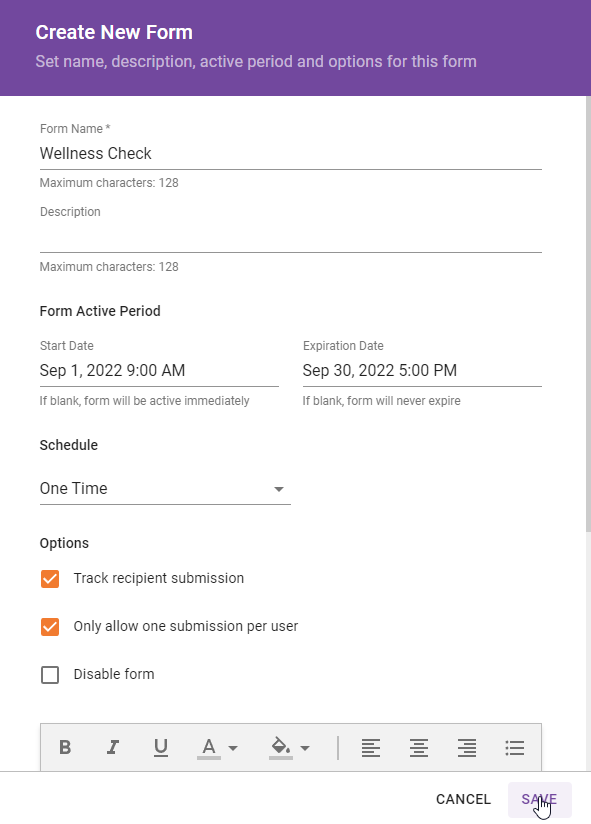Align text to the right

[x=466, y=747]
